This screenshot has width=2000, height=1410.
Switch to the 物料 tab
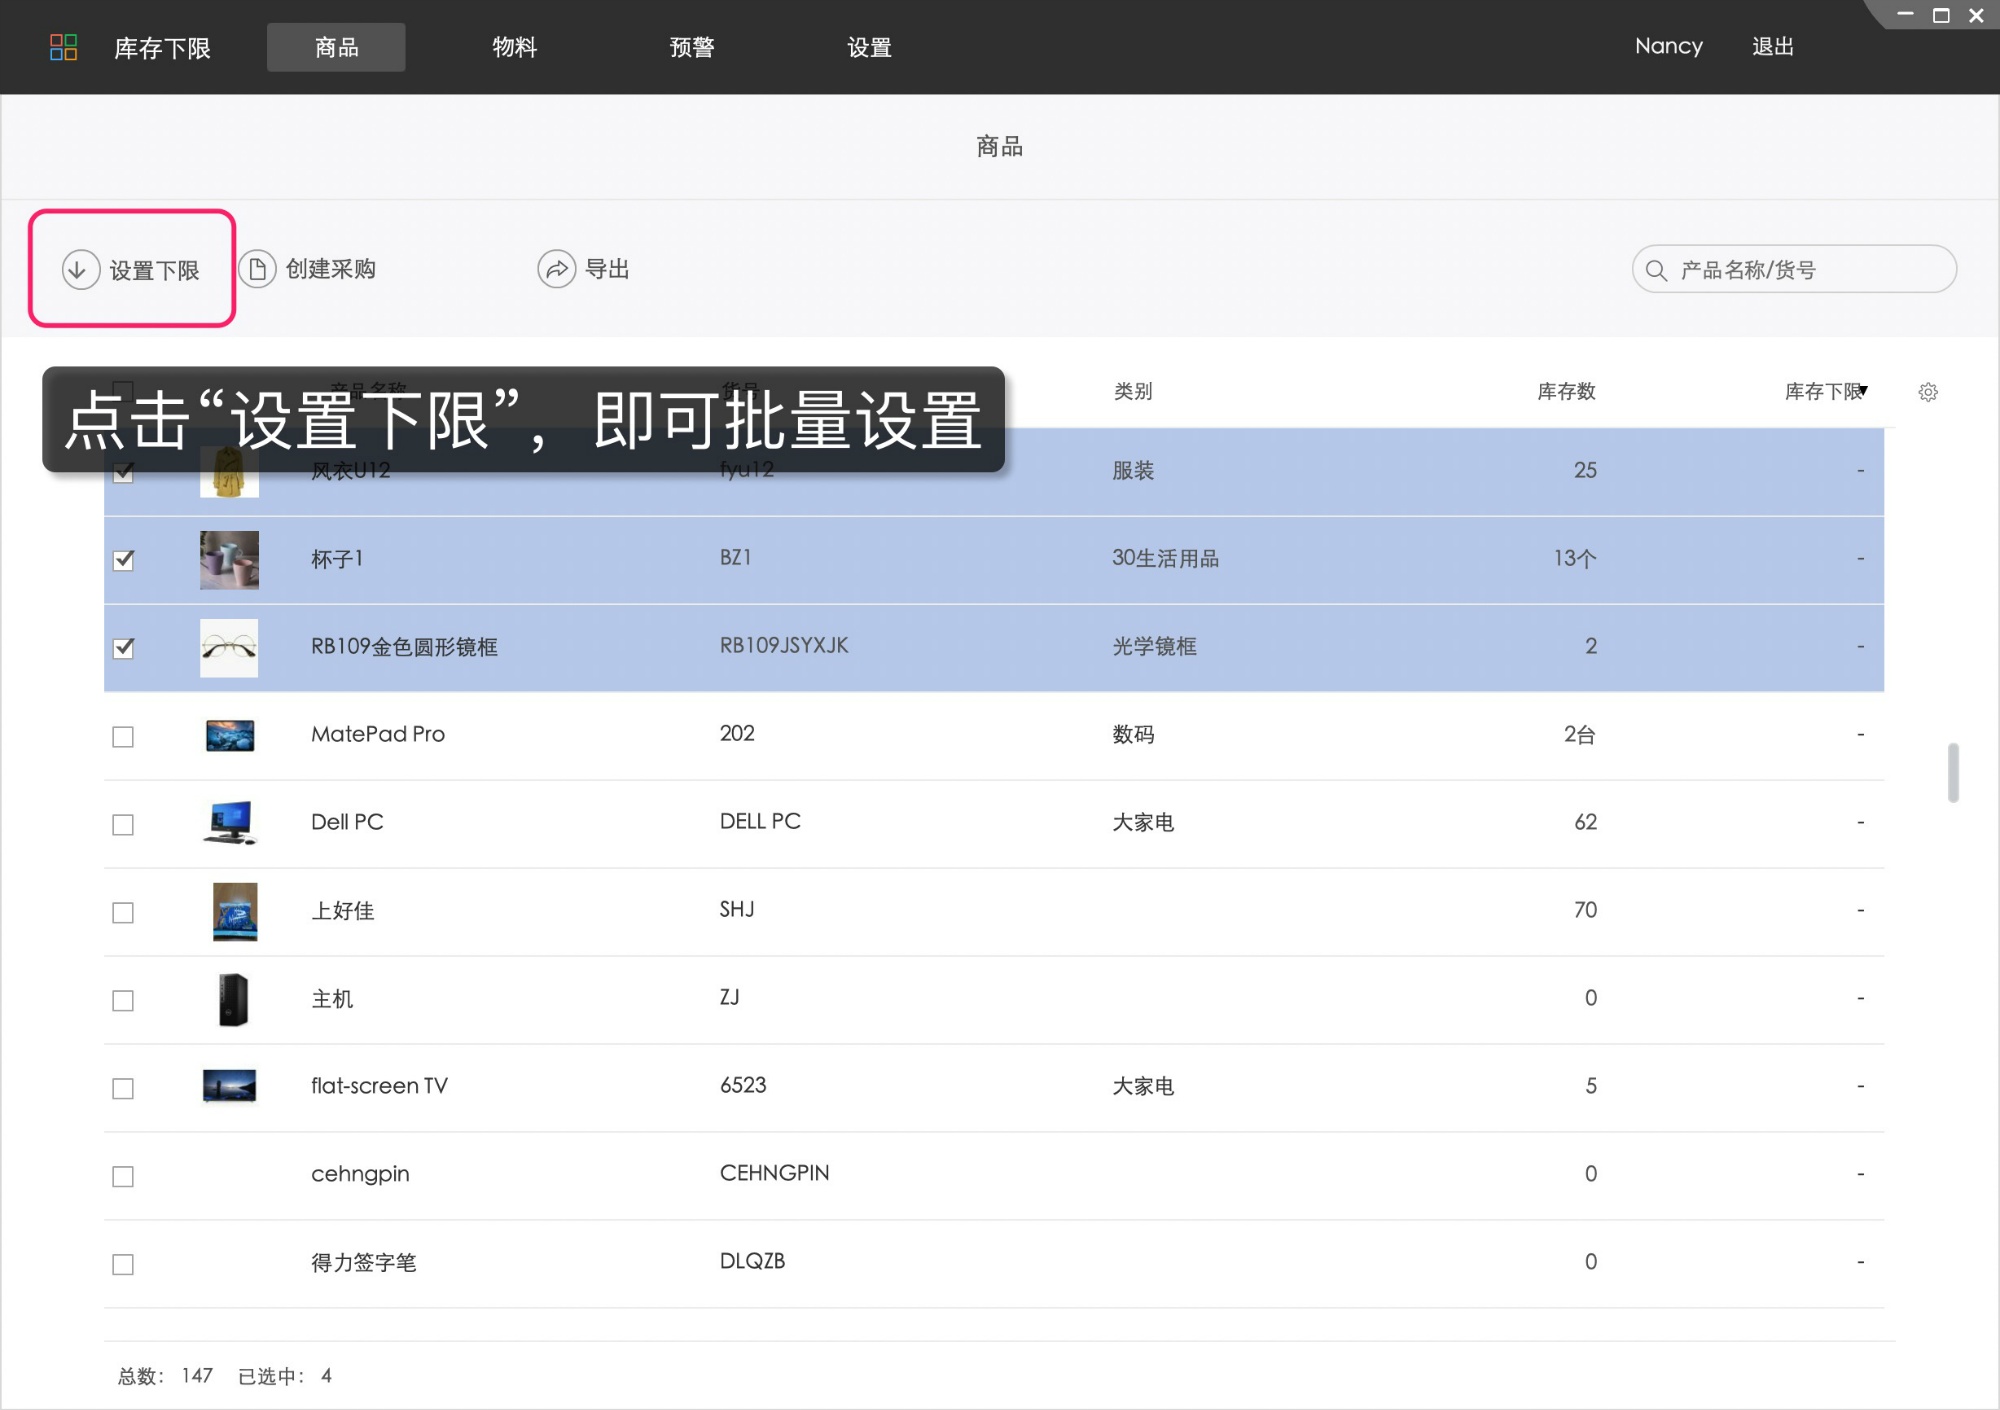(x=514, y=47)
